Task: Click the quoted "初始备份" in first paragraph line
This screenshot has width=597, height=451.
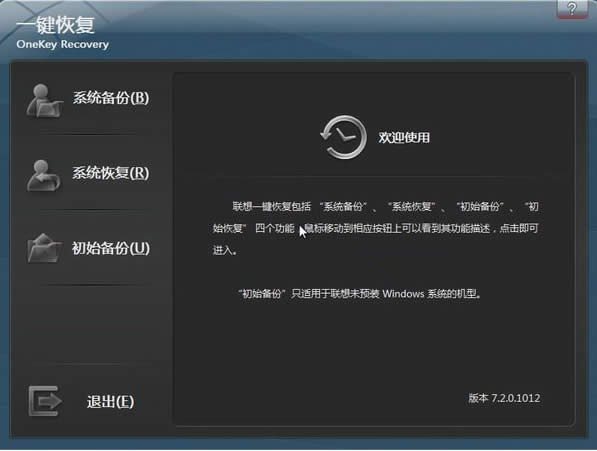Action: coord(480,207)
